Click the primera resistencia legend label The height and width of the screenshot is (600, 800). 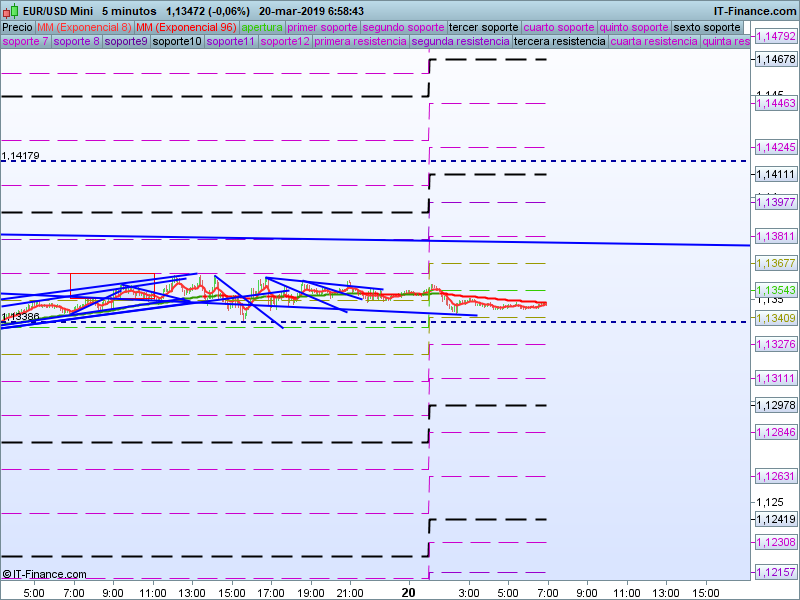(360, 42)
